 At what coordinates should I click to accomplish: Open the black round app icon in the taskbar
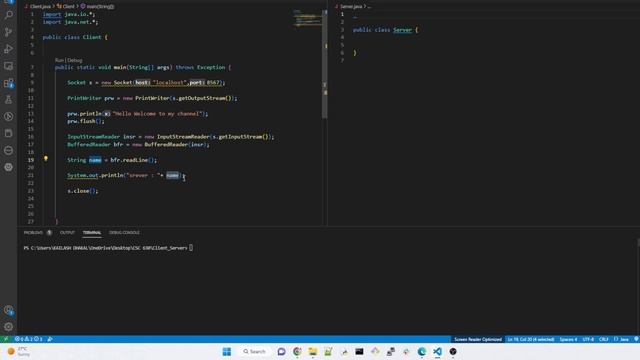[x=453, y=351]
